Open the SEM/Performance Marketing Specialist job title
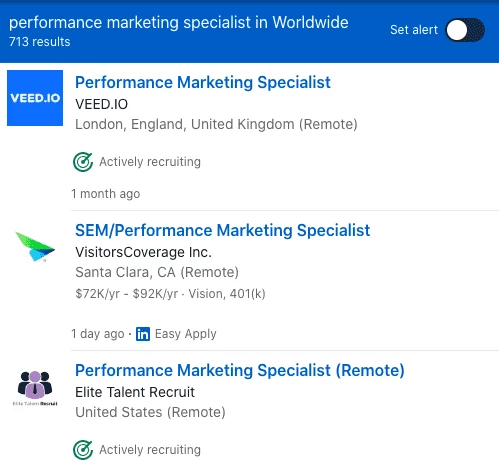Screen dimensions: 499x472 222,230
